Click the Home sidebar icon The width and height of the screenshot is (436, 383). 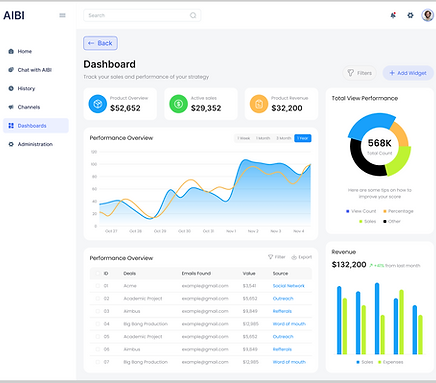coord(11,51)
